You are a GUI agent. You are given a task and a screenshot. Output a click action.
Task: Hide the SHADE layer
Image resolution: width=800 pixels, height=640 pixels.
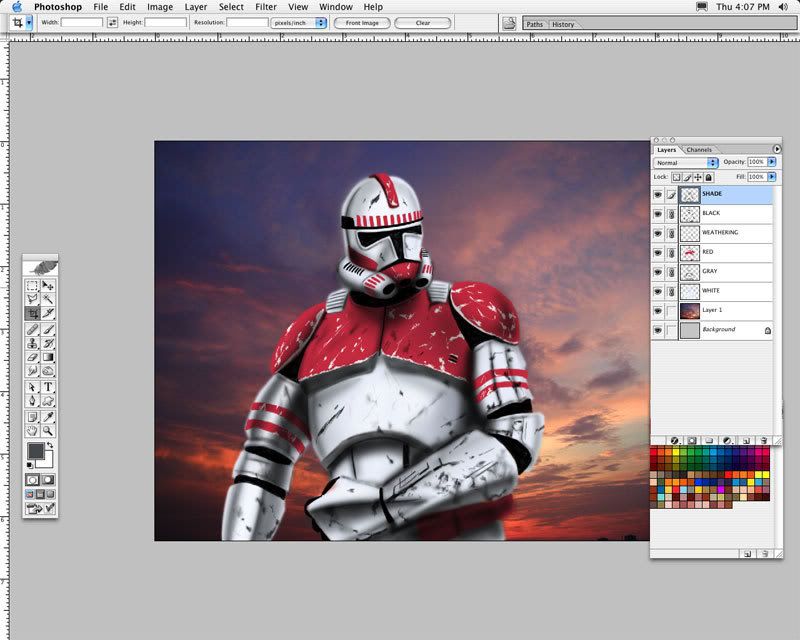tap(658, 194)
